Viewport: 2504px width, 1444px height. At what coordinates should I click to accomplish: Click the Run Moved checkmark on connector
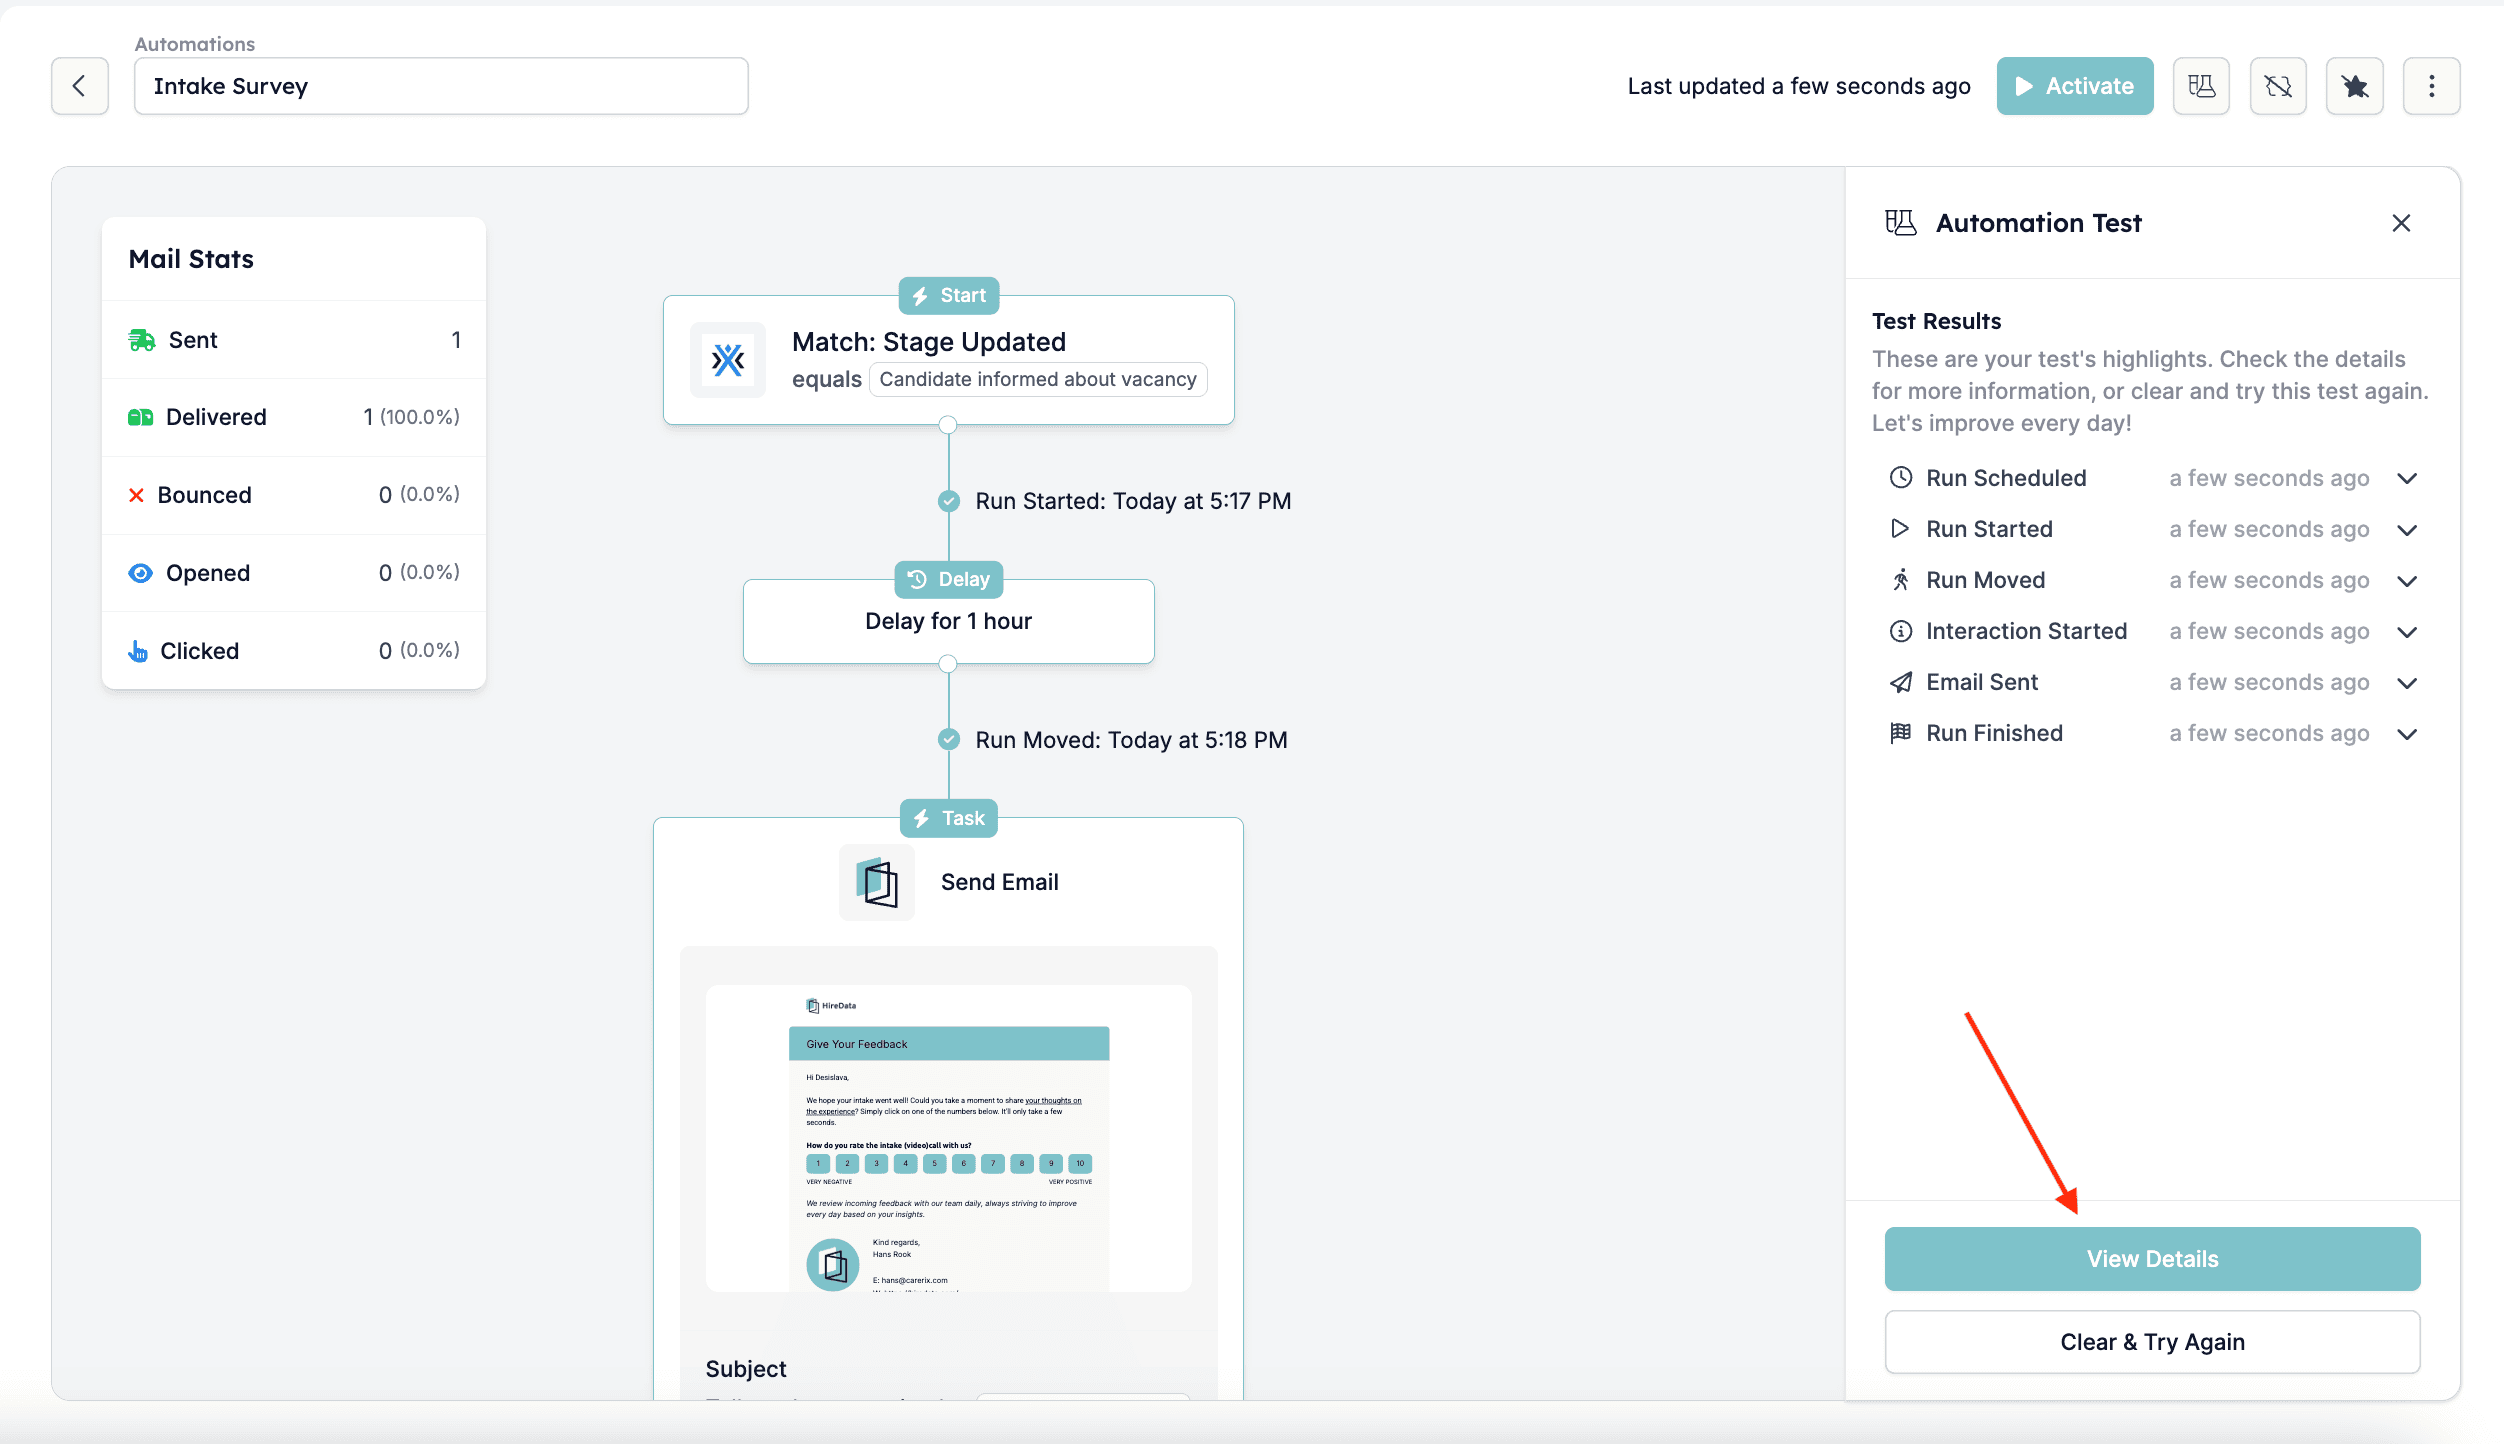(x=948, y=740)
